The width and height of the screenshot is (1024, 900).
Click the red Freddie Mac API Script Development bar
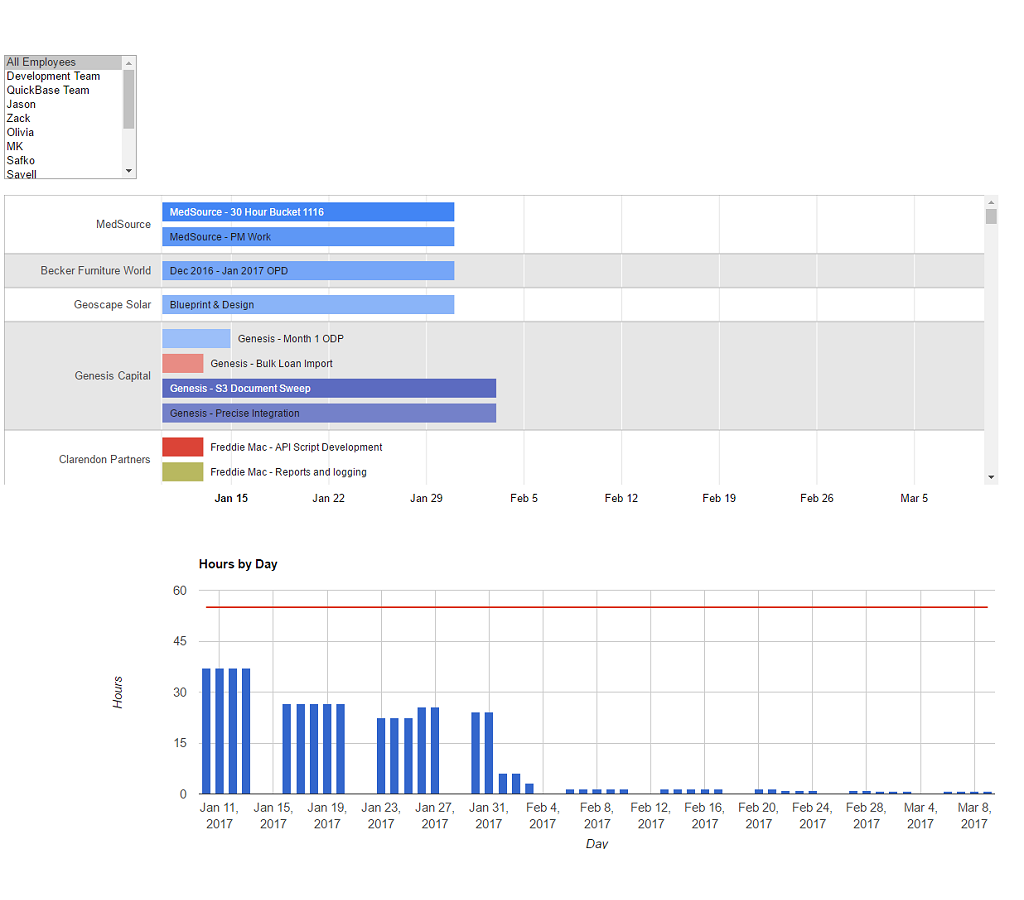183,447
